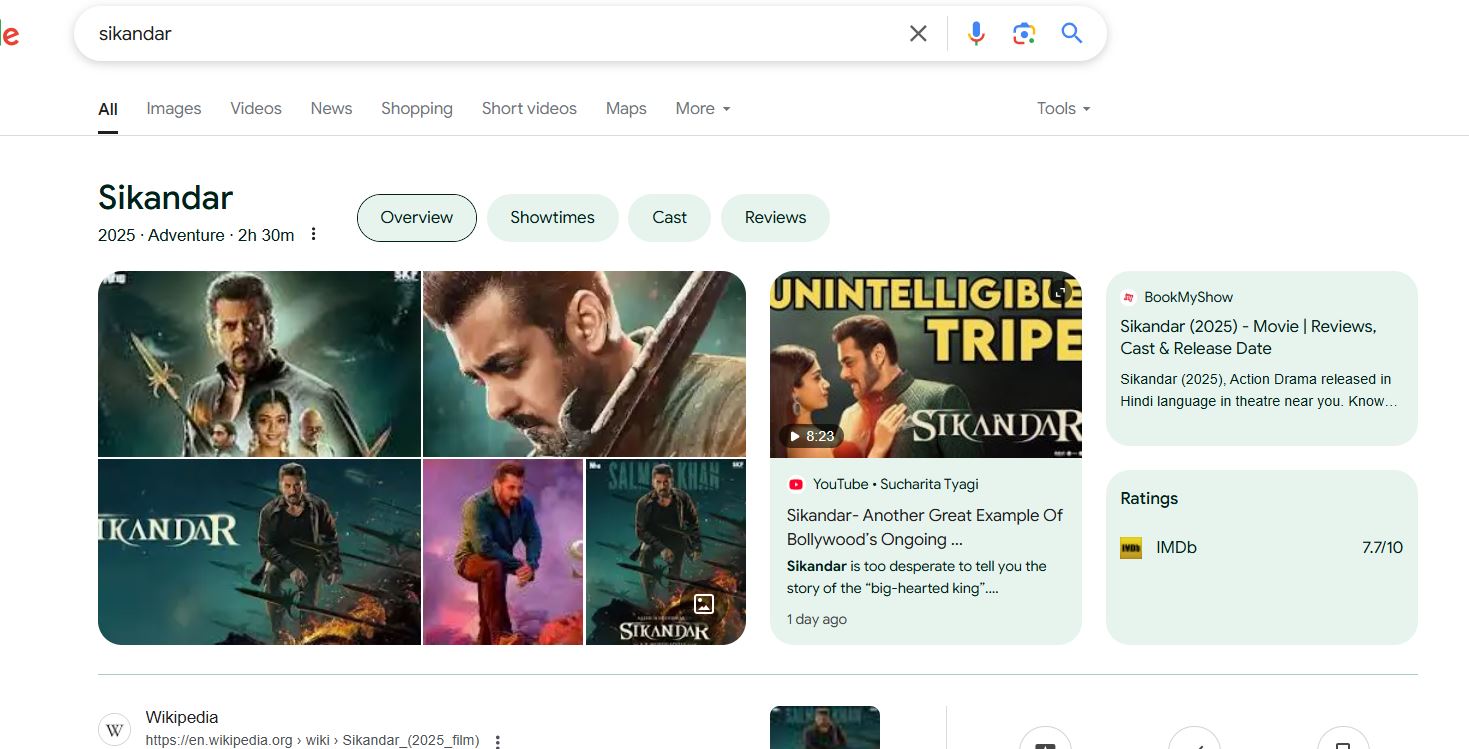
Task: Switch to the Images tab
Action: click(x=173, y=108)
